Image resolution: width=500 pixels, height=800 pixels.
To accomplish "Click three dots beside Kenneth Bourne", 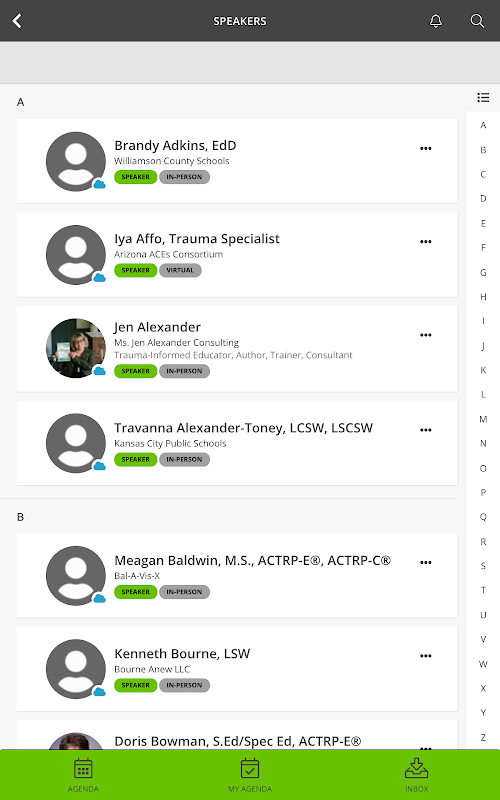I will tap(426, 656).
